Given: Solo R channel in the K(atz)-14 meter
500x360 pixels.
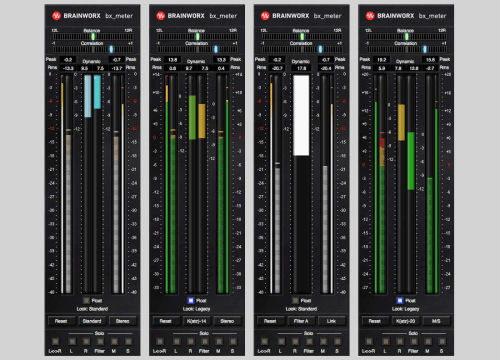Looking at the screenshot, I should [x=191, y=341].
